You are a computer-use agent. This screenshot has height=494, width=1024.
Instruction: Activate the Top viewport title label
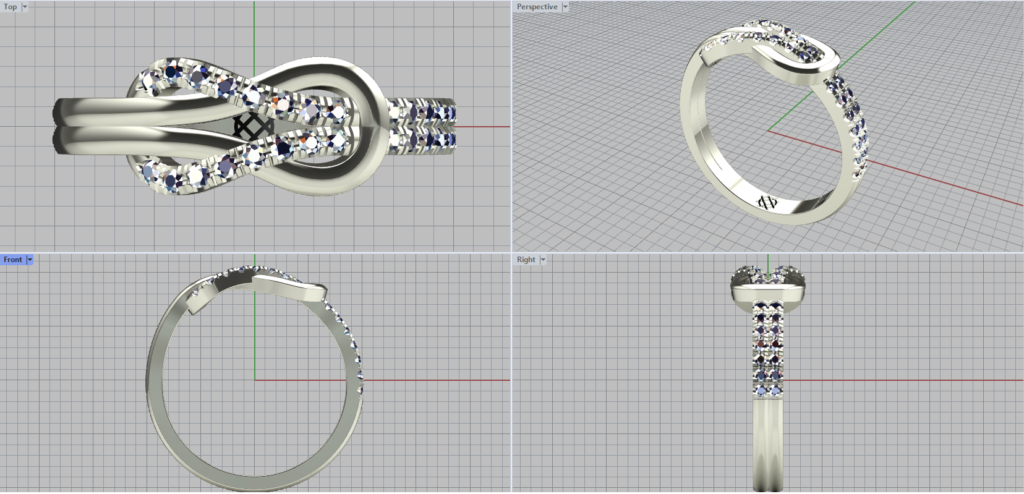[x=10, y=6]
